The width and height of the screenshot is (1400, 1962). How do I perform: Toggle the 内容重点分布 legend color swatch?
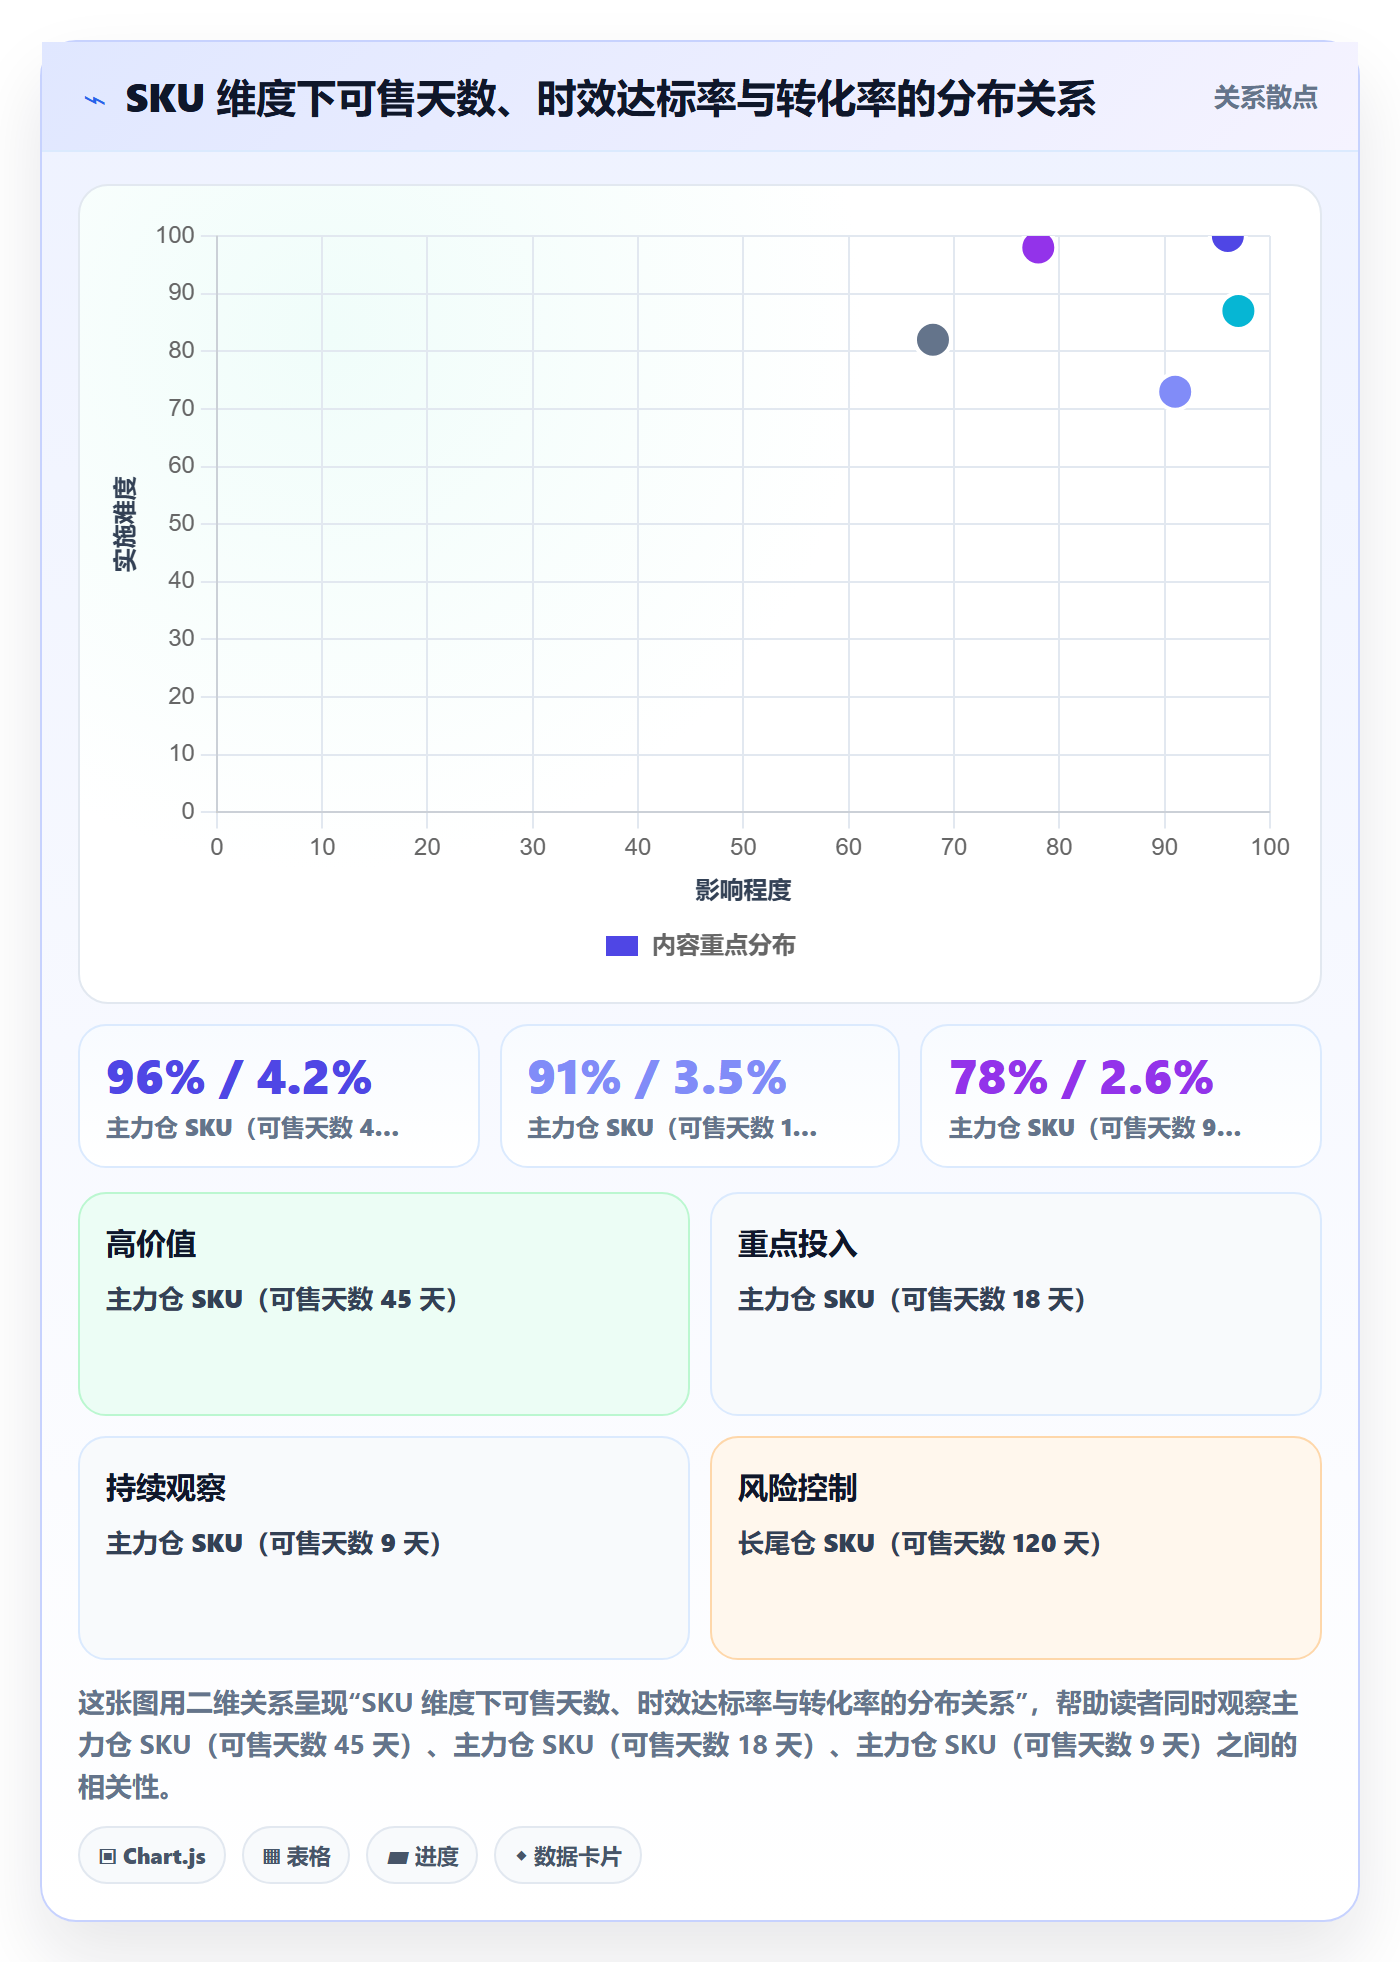622,946
